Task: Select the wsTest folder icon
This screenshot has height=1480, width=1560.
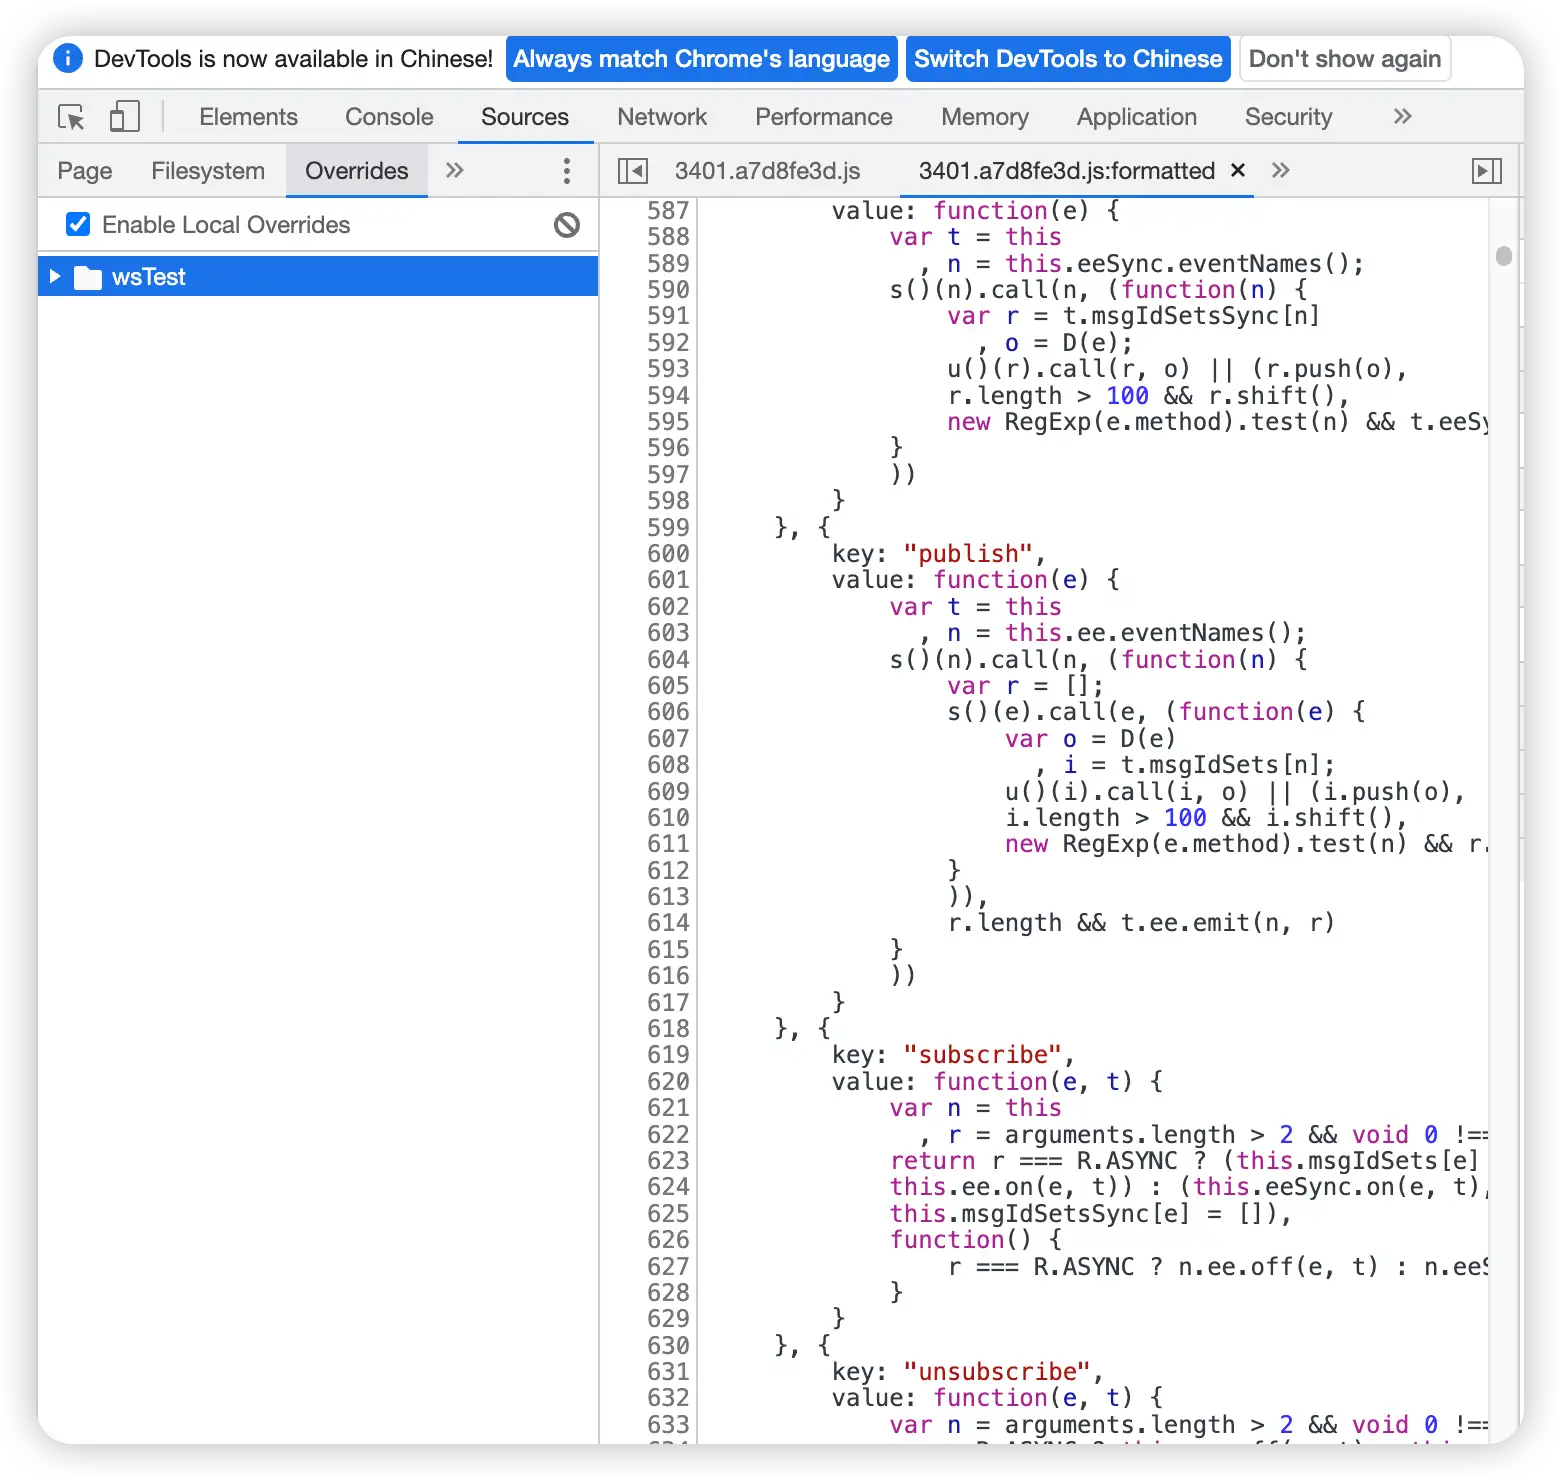Action: coord(88,277)
